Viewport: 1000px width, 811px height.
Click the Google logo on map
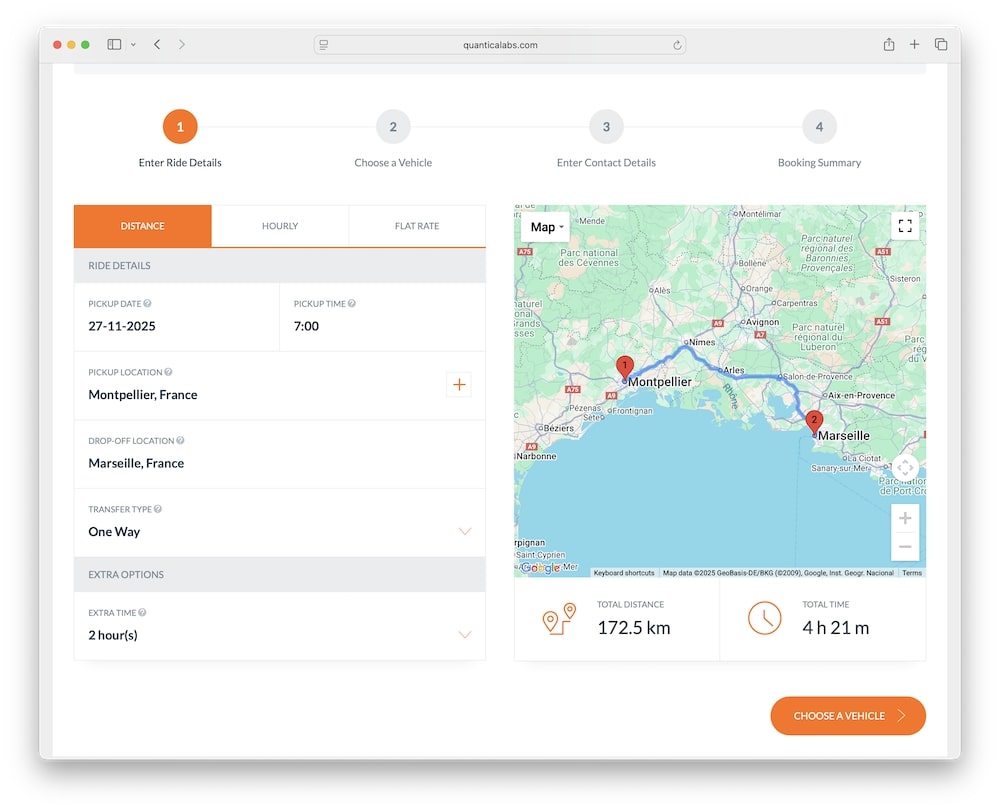[x=540, y=568]
